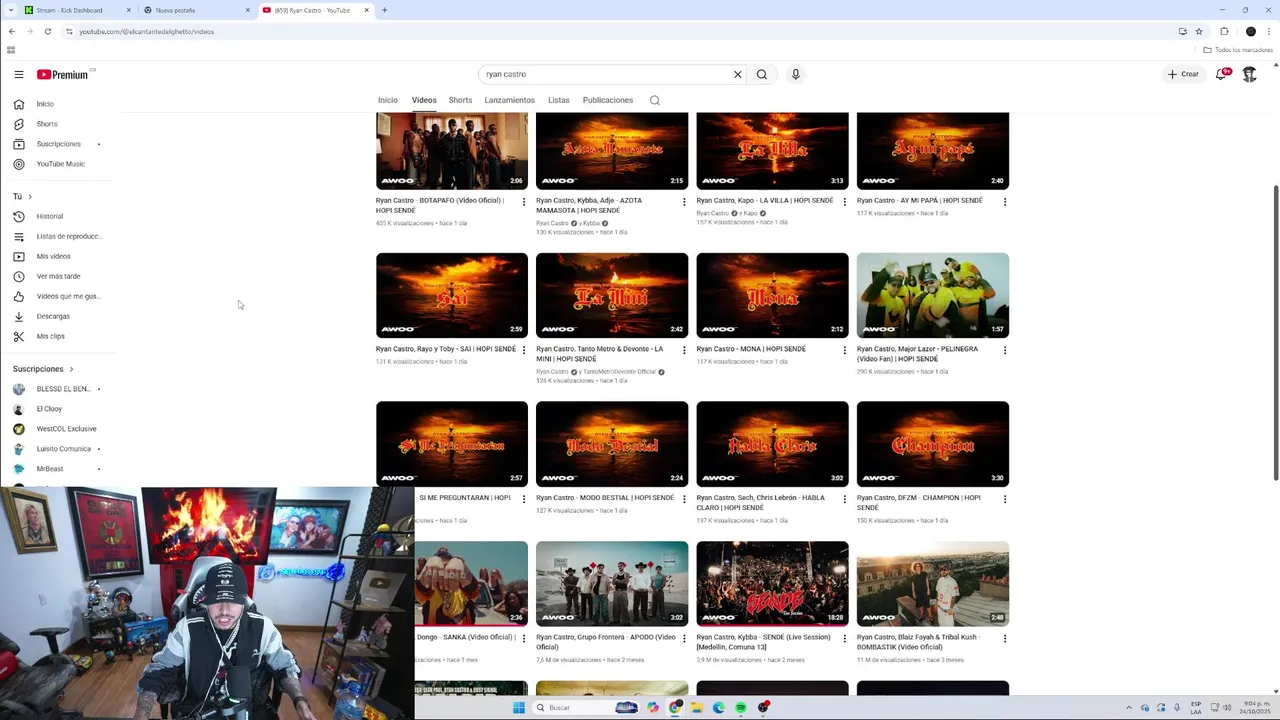Open the Lanzamientos channel tab
The image size is (1280, 720).
tap(510, 100)
